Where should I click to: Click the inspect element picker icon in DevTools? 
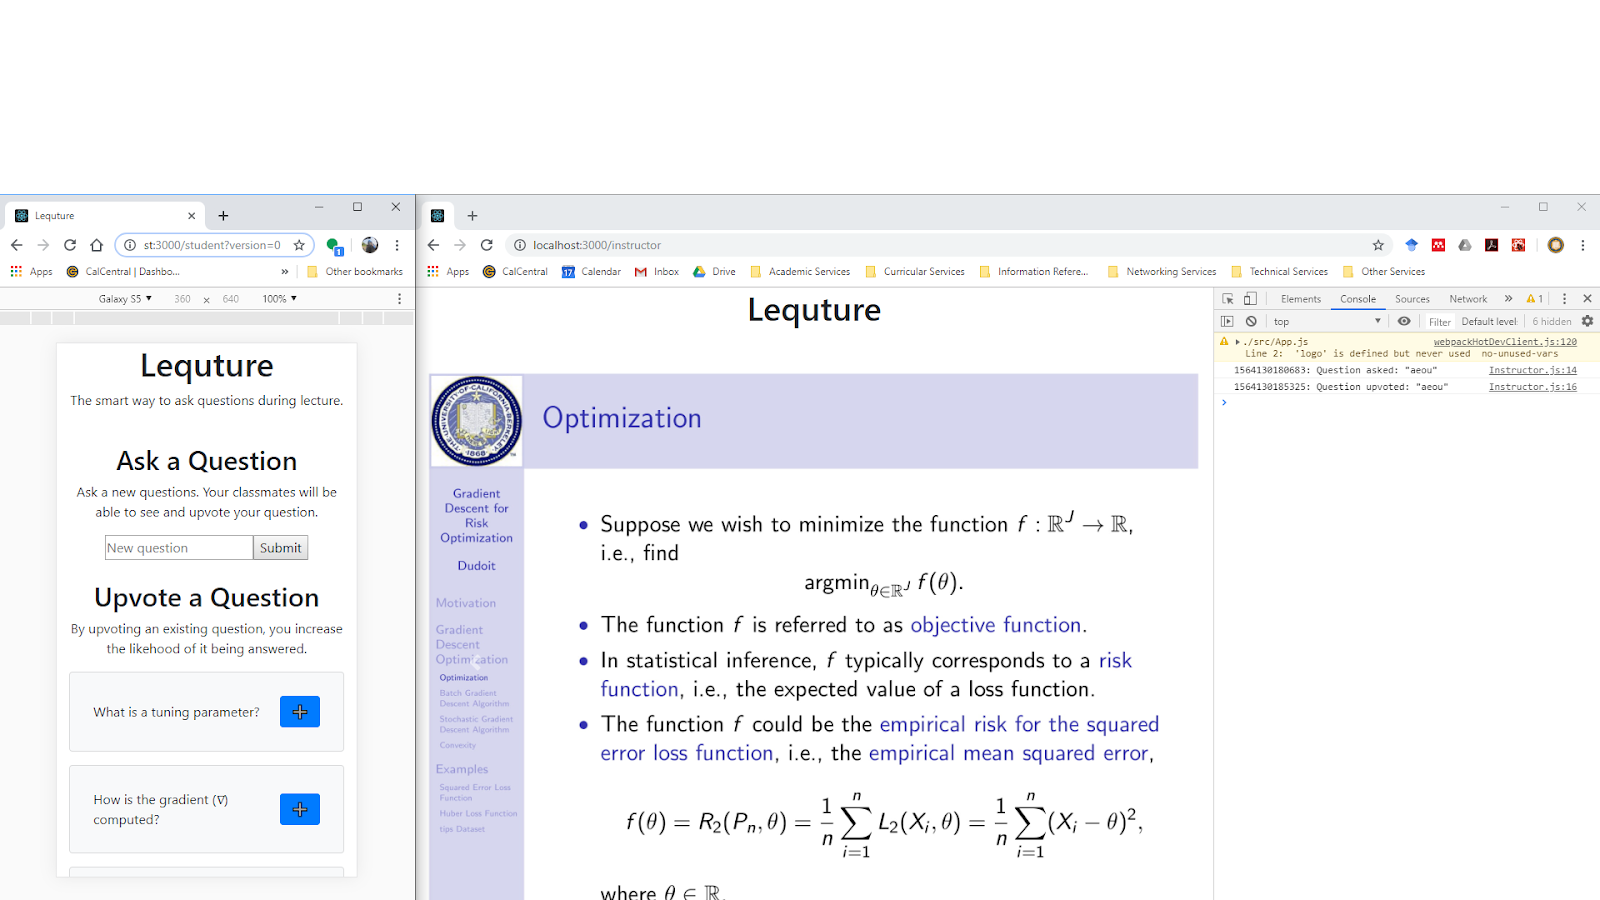pos(1228,299)
